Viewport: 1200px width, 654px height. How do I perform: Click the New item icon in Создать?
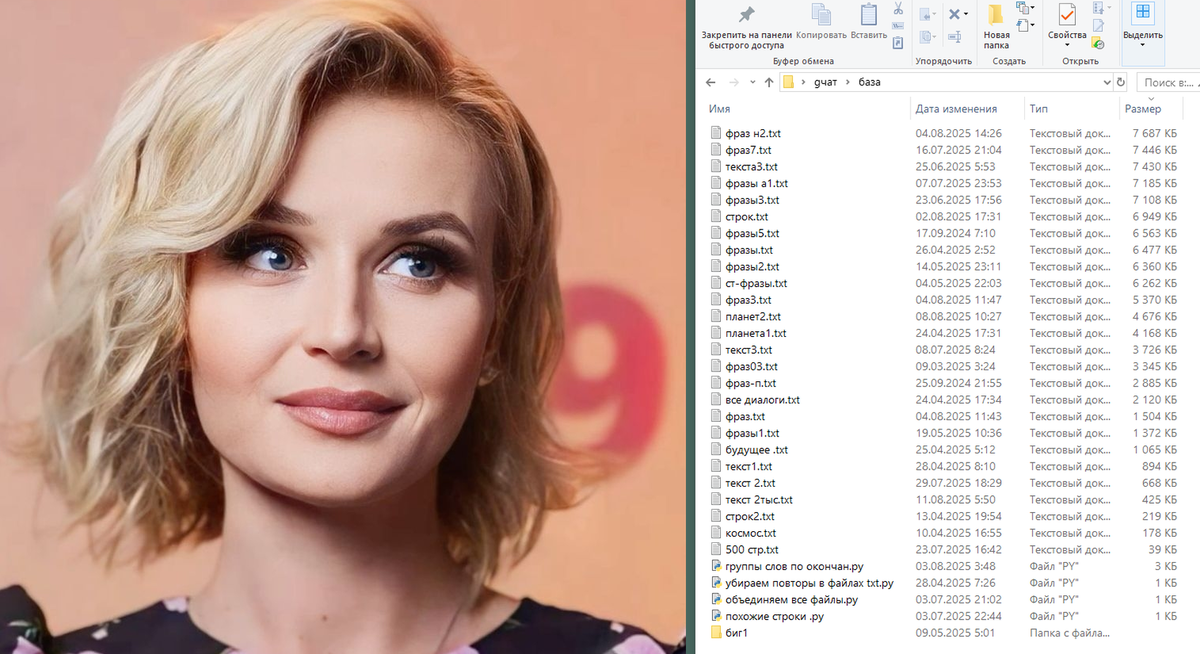coord(1024,8)
